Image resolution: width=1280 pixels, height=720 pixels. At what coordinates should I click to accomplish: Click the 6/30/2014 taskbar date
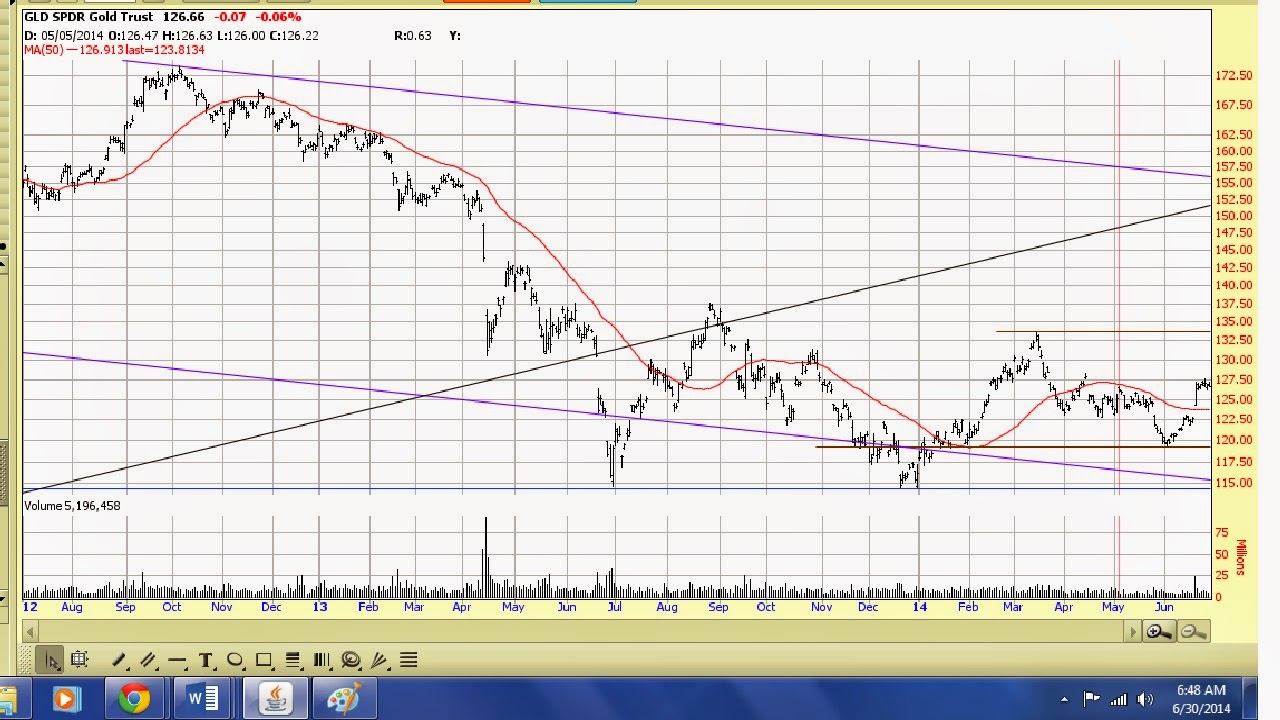1201,708
